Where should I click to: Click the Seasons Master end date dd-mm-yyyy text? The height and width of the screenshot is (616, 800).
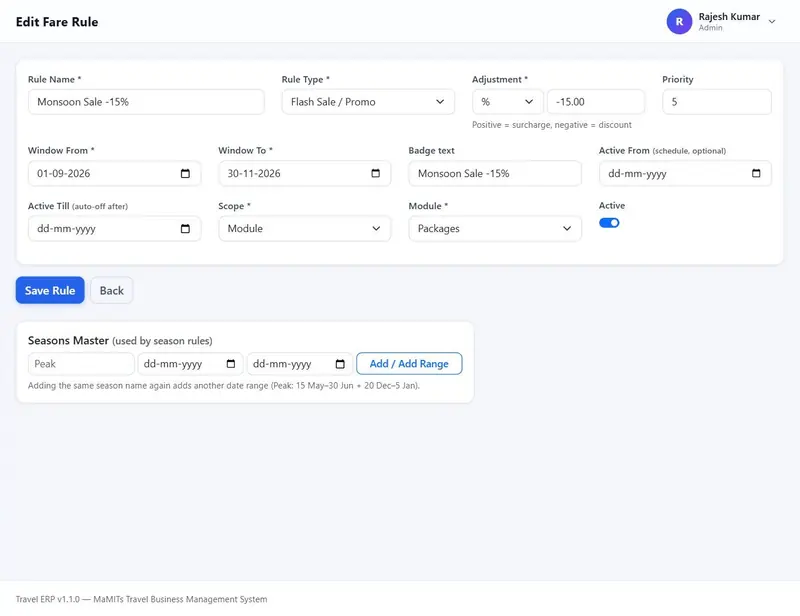tap(282, 364)
